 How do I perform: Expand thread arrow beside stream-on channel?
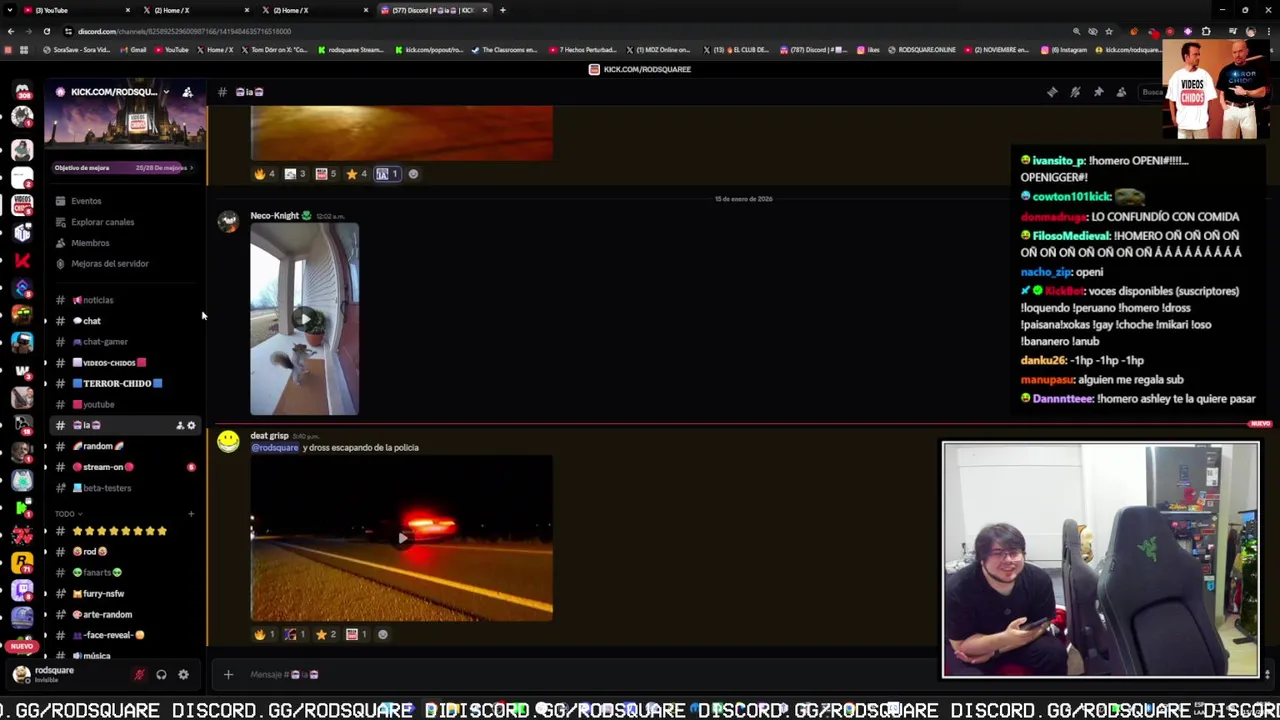pyautogui.click(x=44, y=467)
